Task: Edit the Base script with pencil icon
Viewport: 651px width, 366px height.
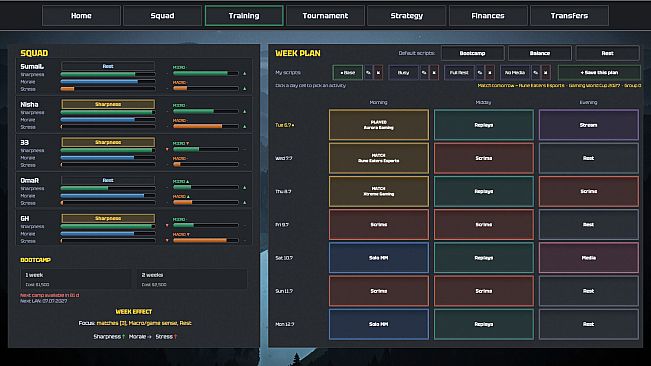Action: pyautogui.click(x=368, y=73)
